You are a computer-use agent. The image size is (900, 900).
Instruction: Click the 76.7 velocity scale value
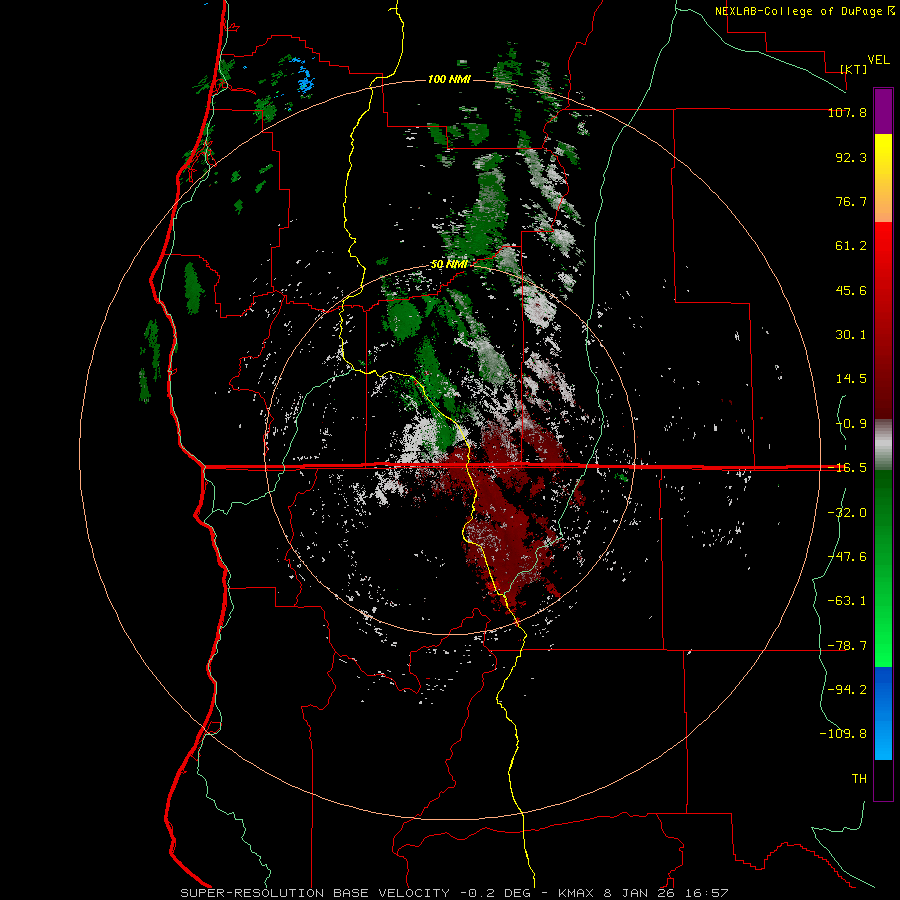851,201
